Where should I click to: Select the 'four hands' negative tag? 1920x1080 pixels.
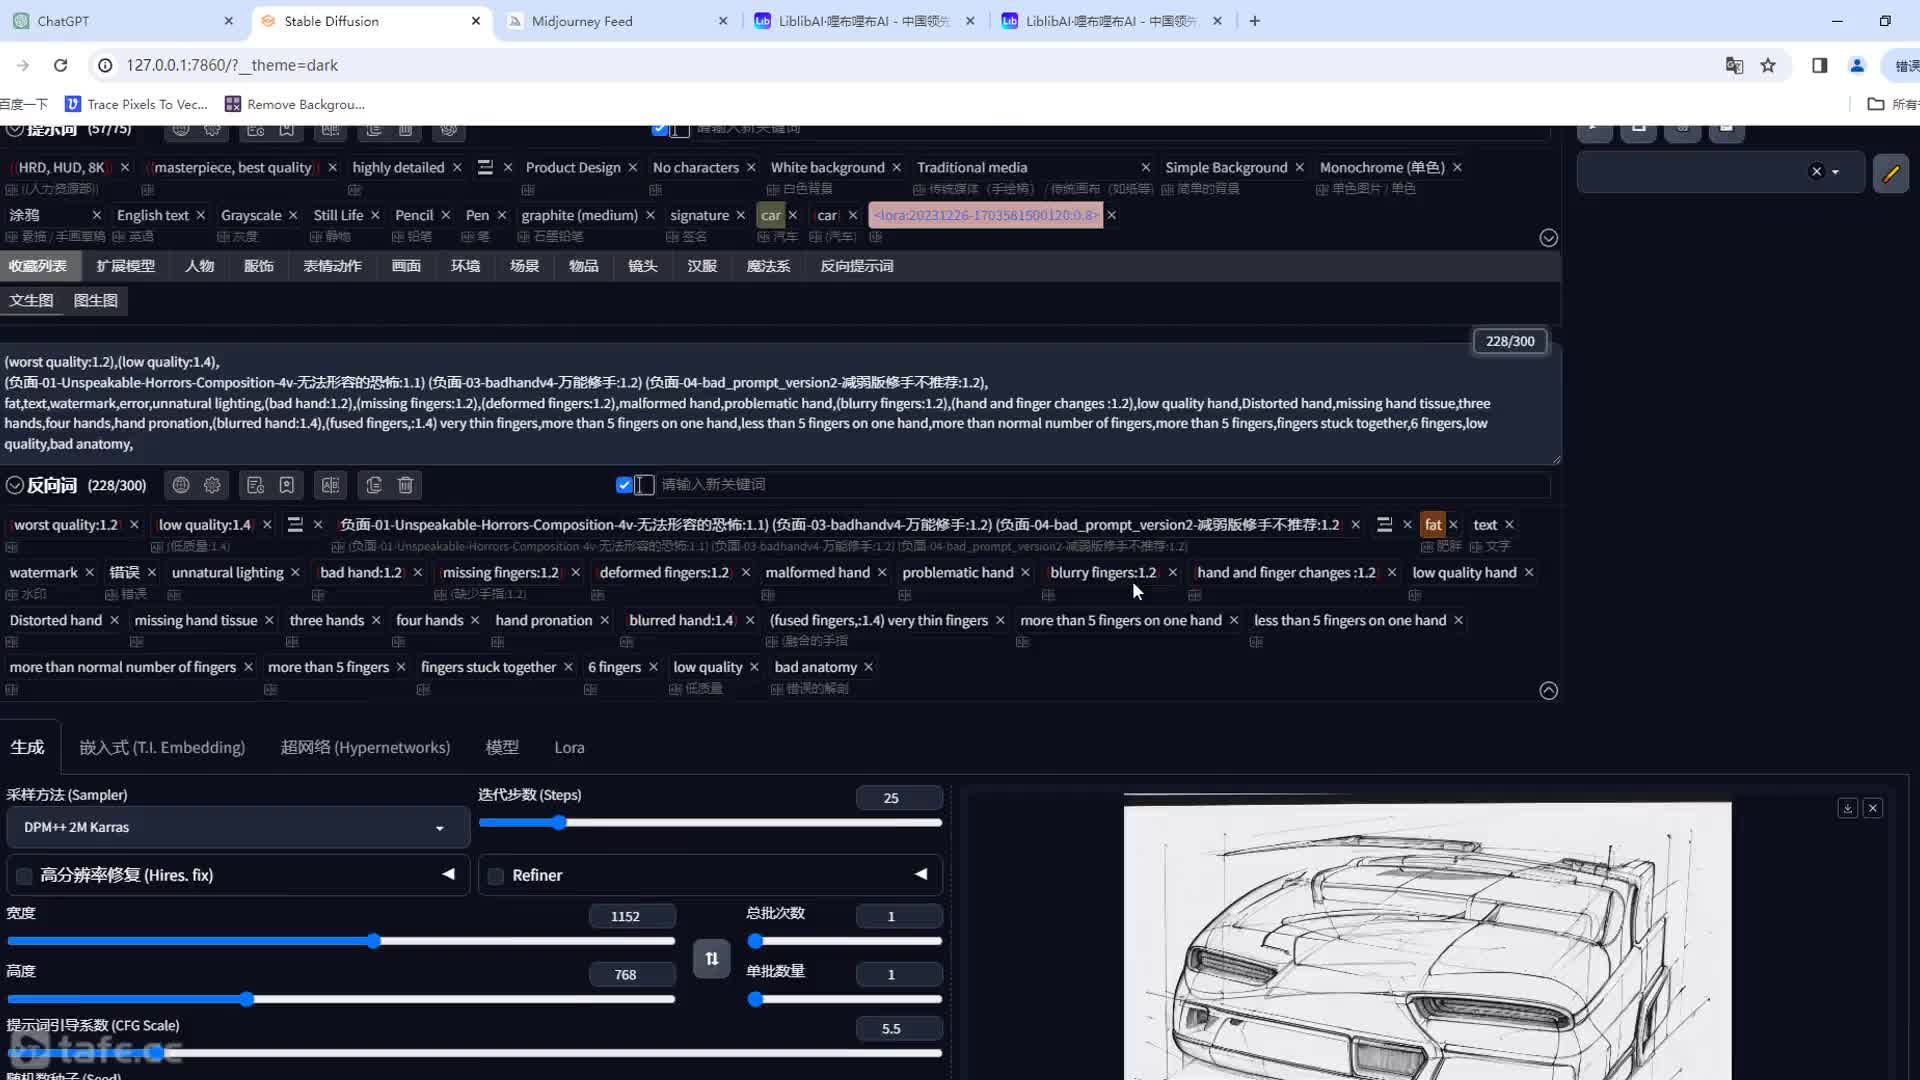tap(429, 620)
